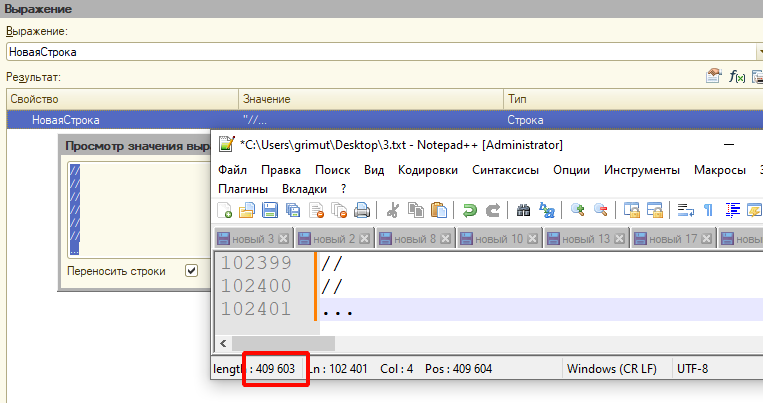Image resolution: width=763 pixels, height=403 pixels.
Task: Click Windows (CR LF) in status bar
Action: tap(612, 369)
